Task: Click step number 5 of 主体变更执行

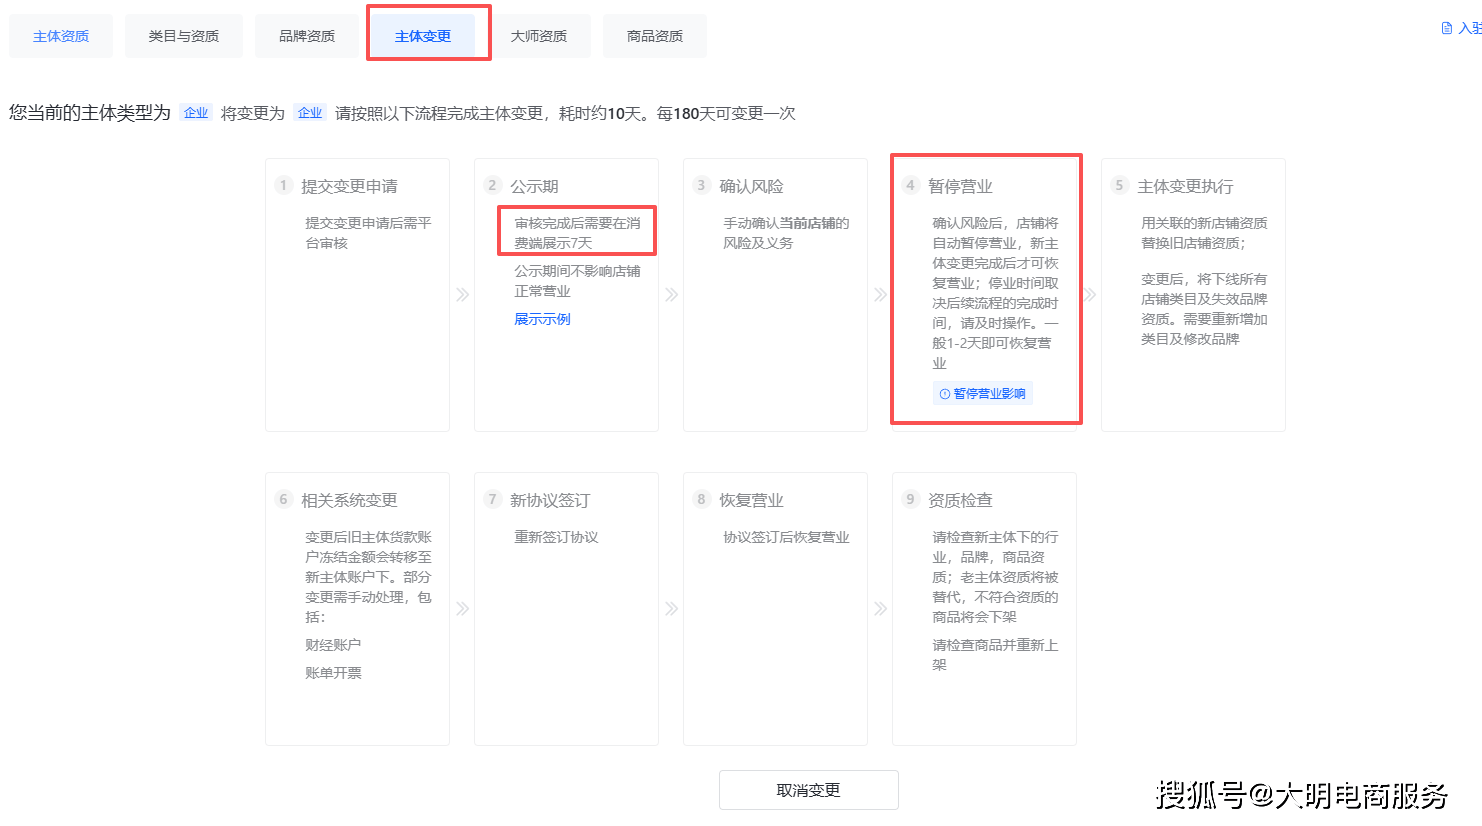Action: pyautogui.click(x=1118, y=185)
